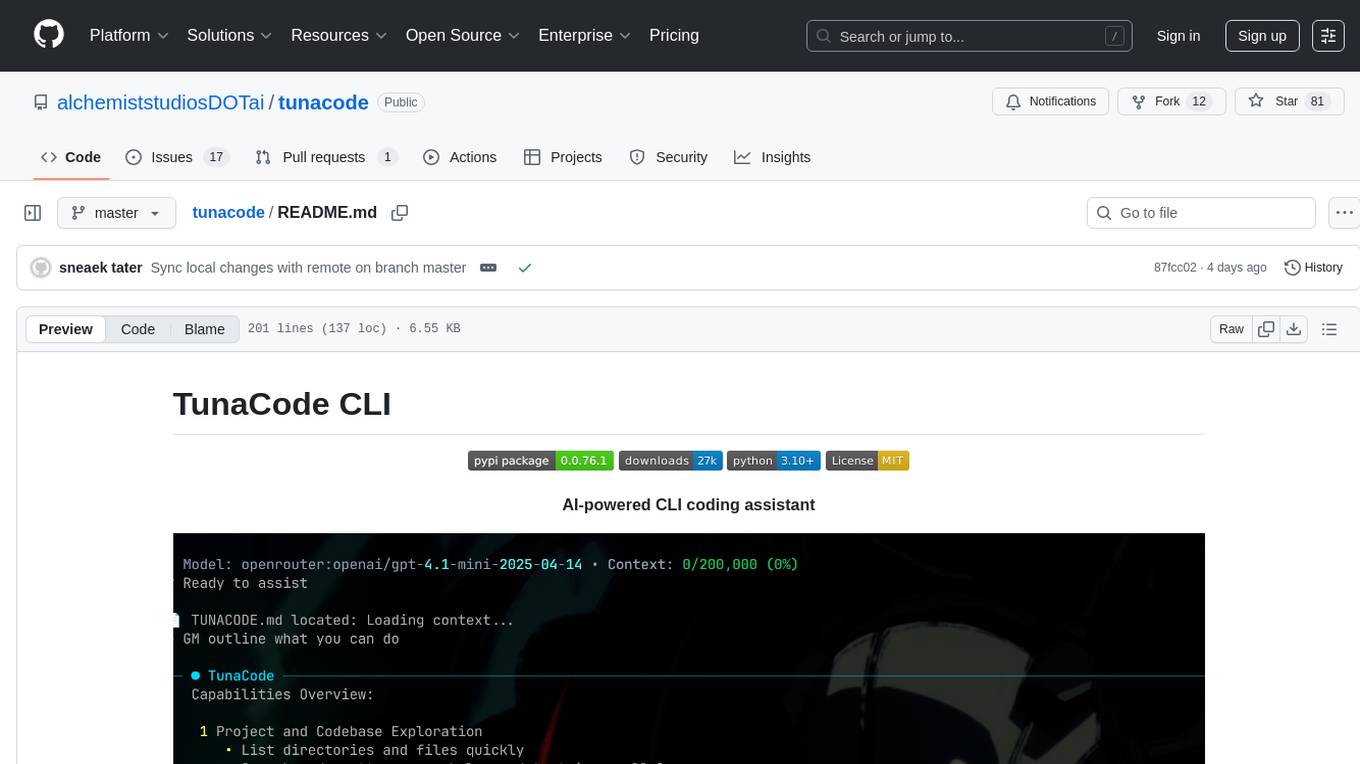Expand the commit message ellipsis
This screenshot has width=1360, height=764.
tap(488, 268)
